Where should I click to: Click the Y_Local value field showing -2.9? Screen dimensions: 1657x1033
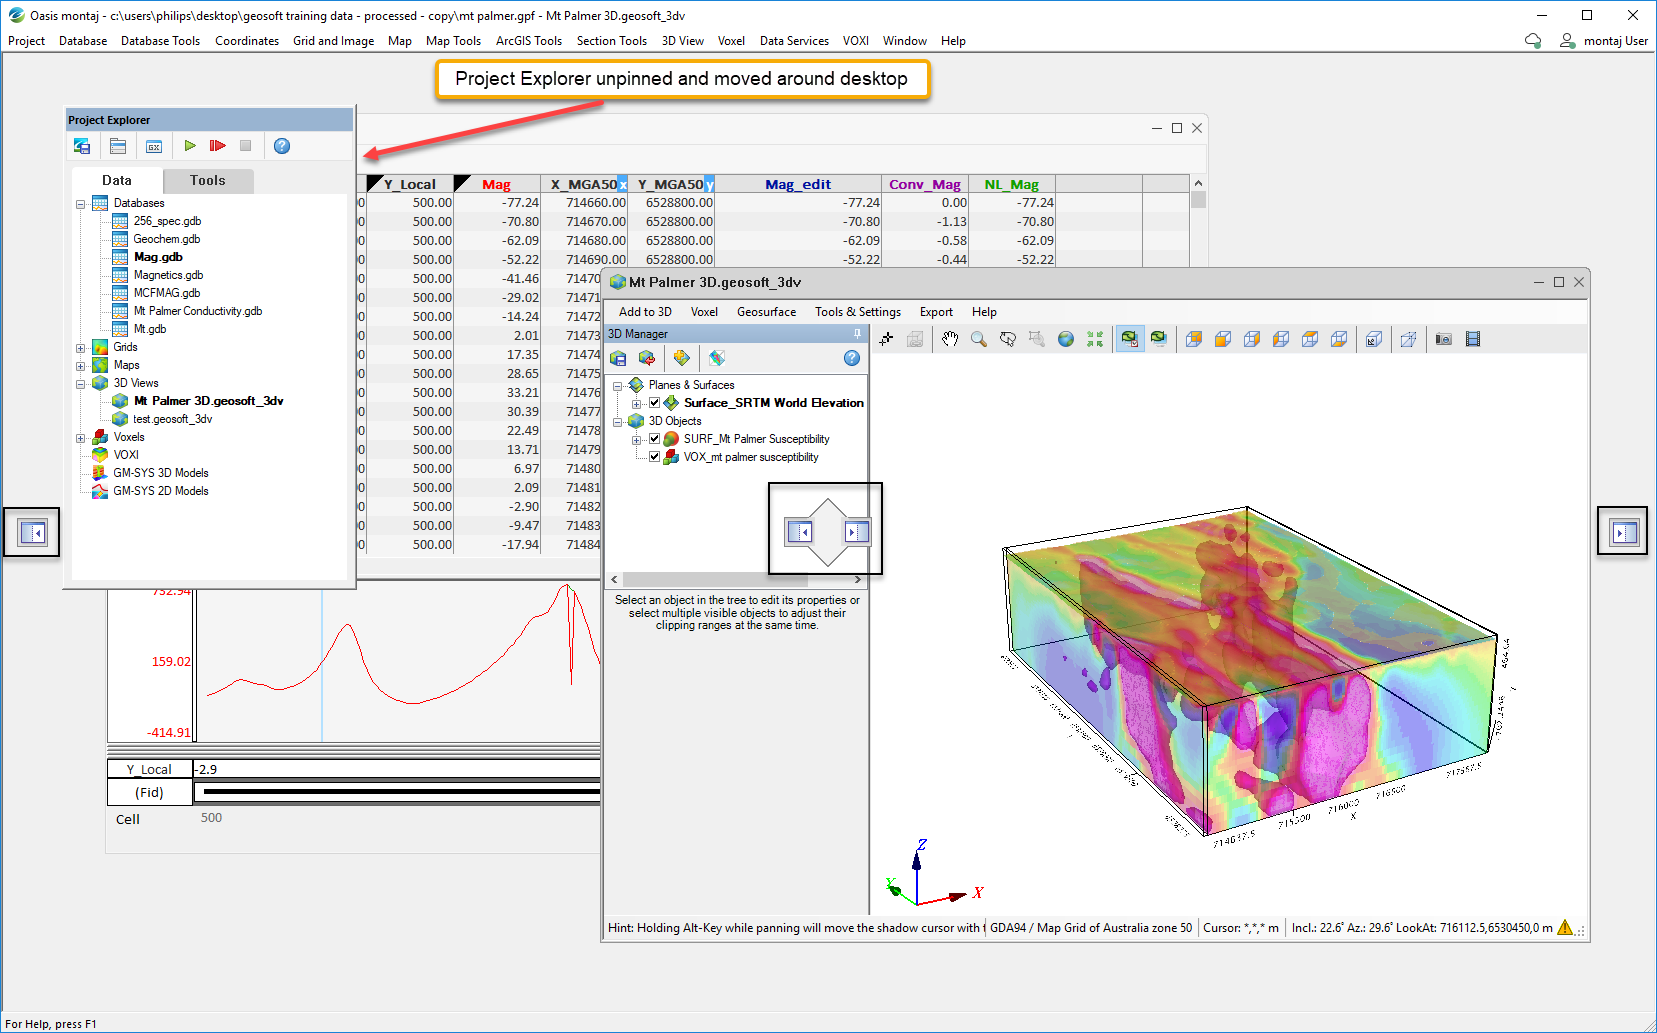click(x=397, y=769)
